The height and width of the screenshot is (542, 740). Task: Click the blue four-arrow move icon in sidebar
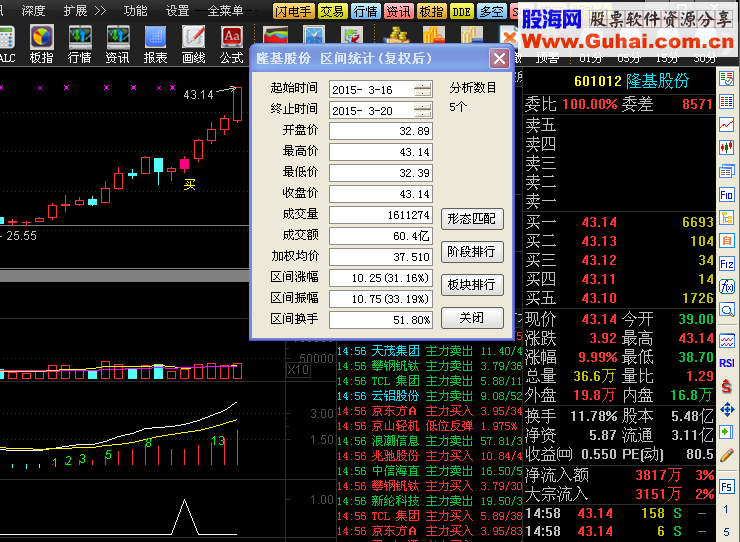click(727, 409)
